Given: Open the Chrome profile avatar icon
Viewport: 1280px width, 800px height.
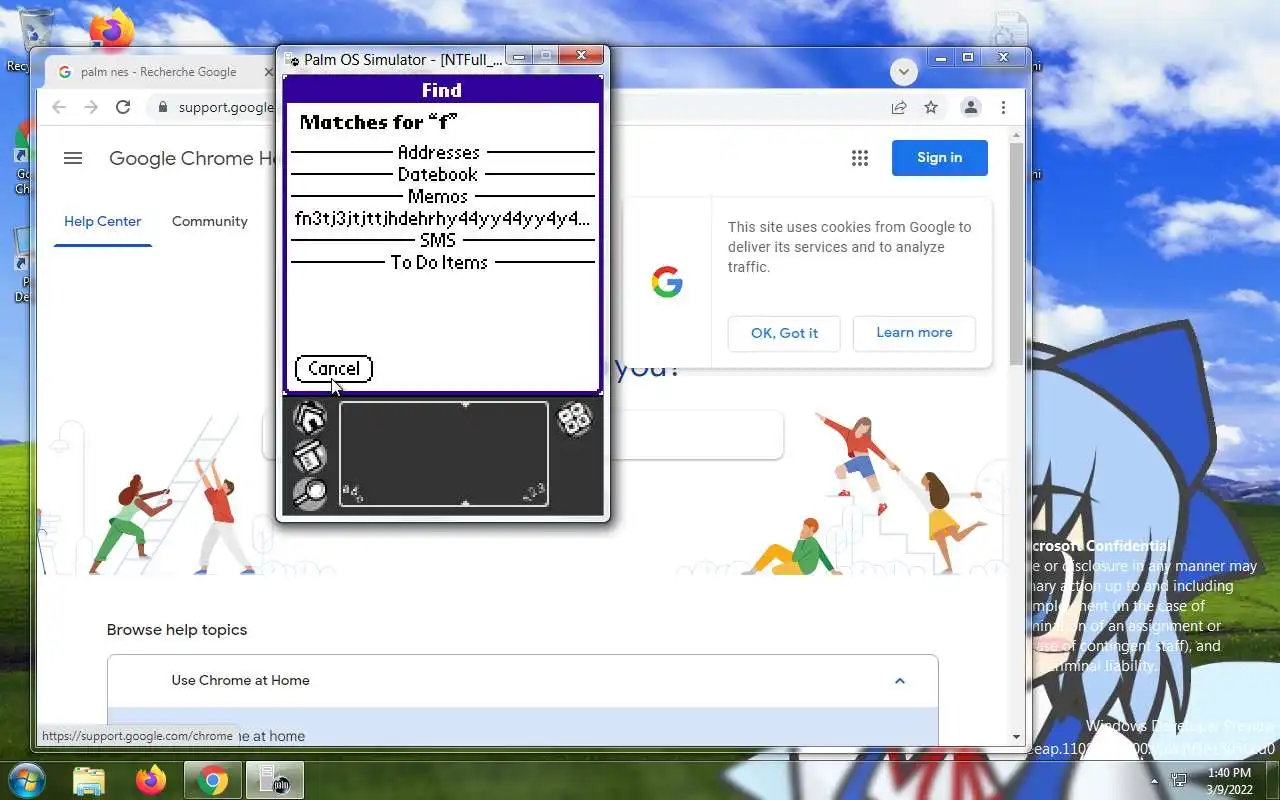Looking at the screenshot, I should 970,107.
